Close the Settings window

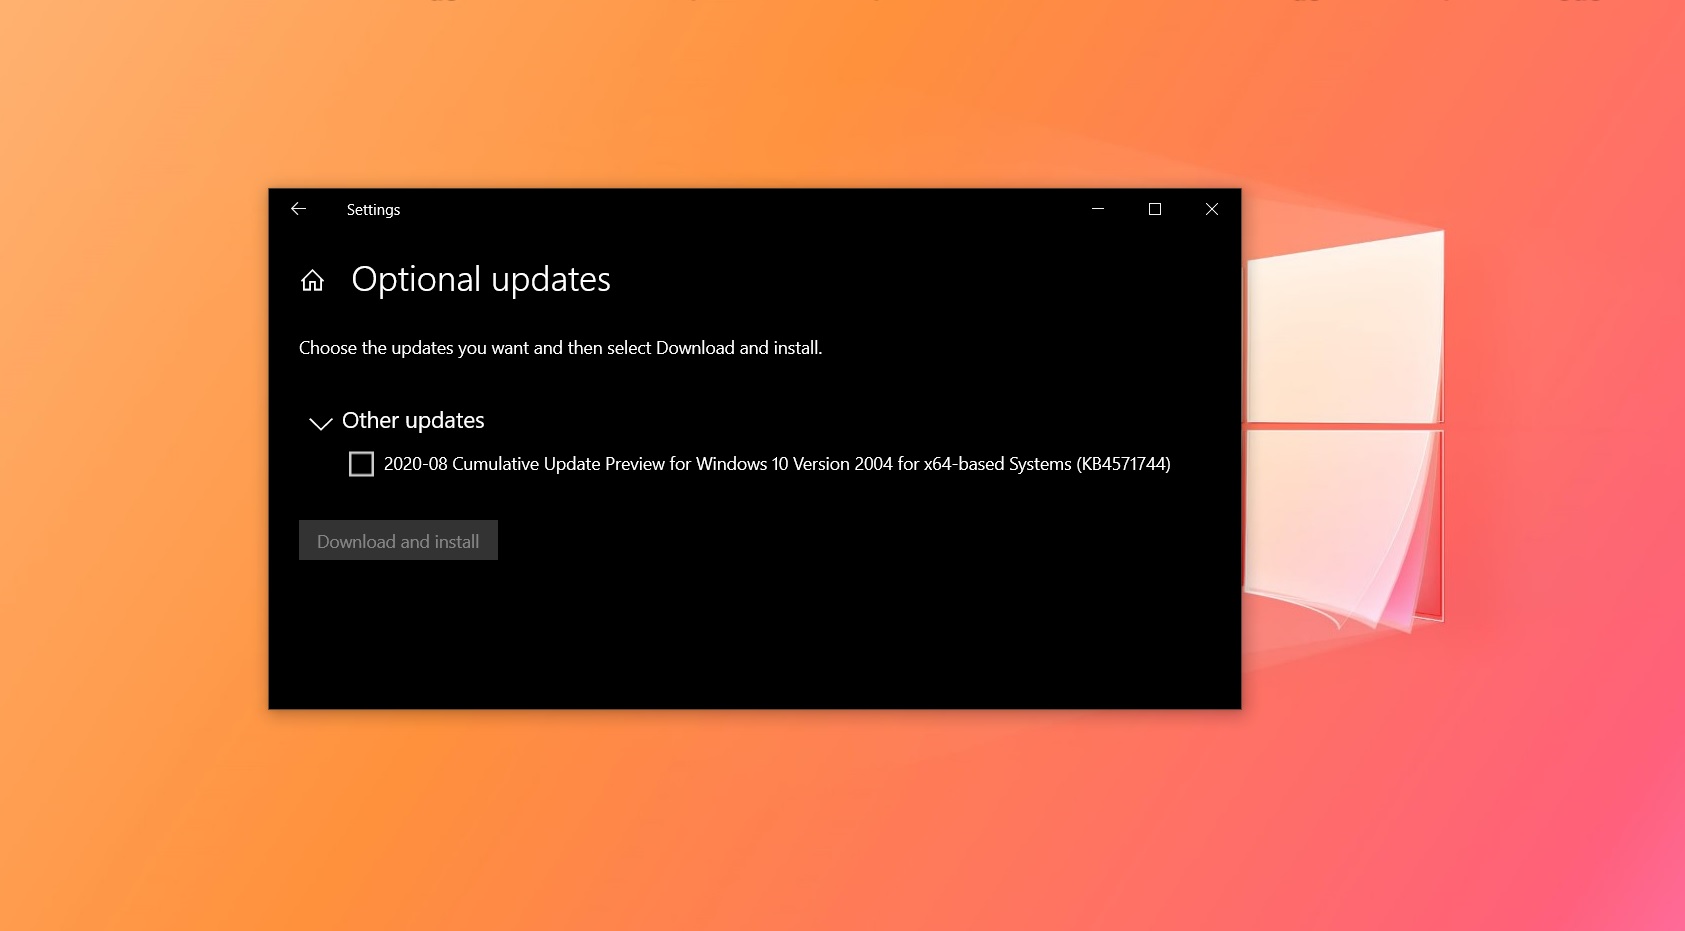pos(1212,209)
